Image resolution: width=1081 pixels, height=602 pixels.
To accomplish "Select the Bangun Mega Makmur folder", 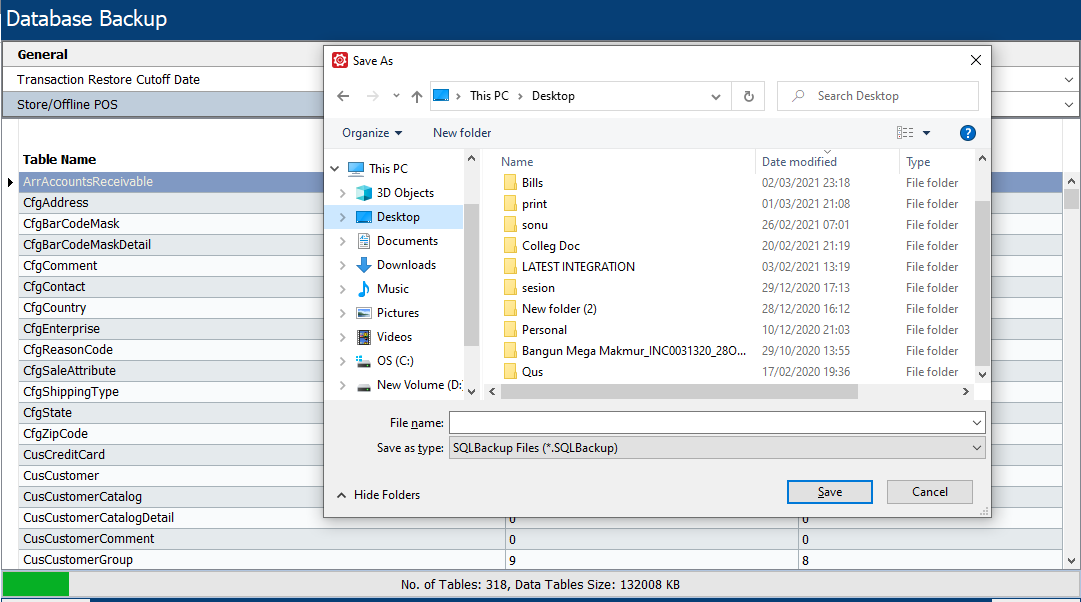I will [634, 351].
